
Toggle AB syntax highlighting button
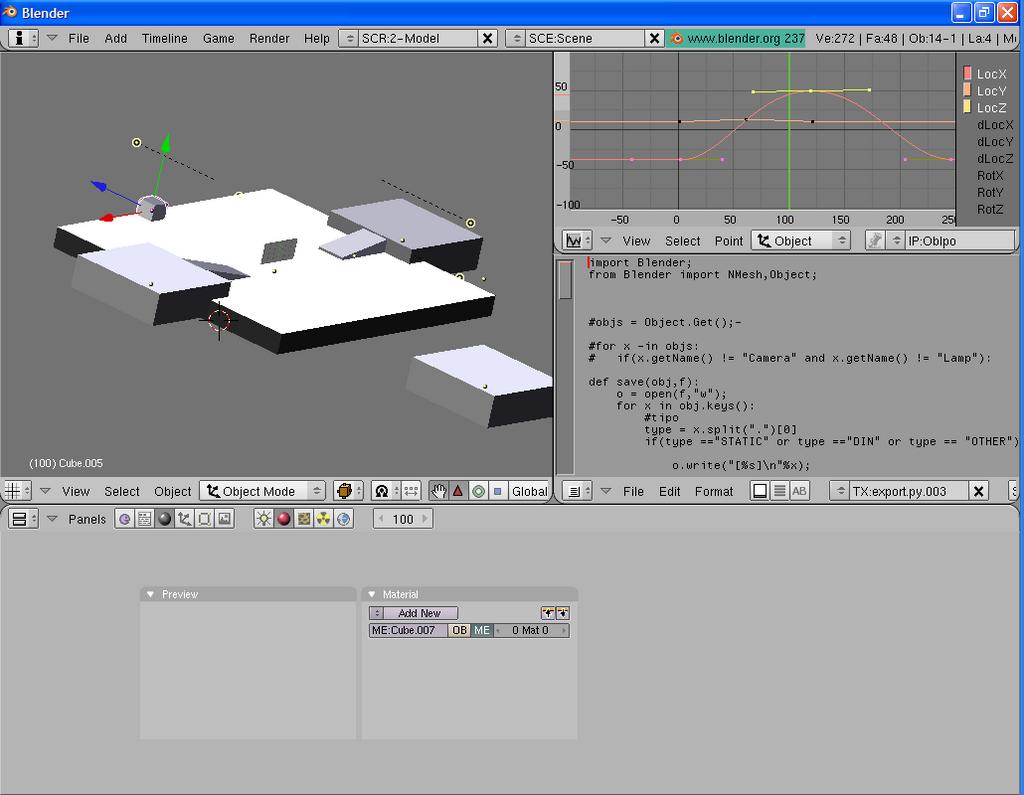(x=799, y=491)
